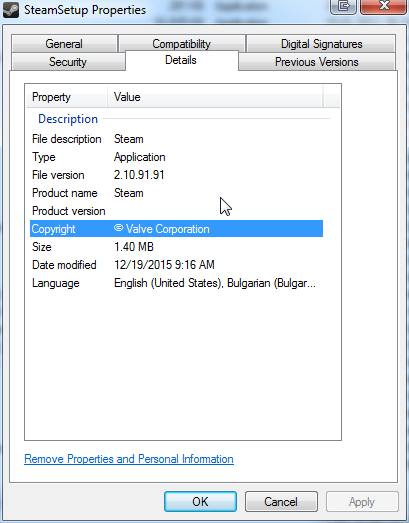
Task: Click the 'English (United States), Bulgarian' value
Action: [x=215, y=283]
